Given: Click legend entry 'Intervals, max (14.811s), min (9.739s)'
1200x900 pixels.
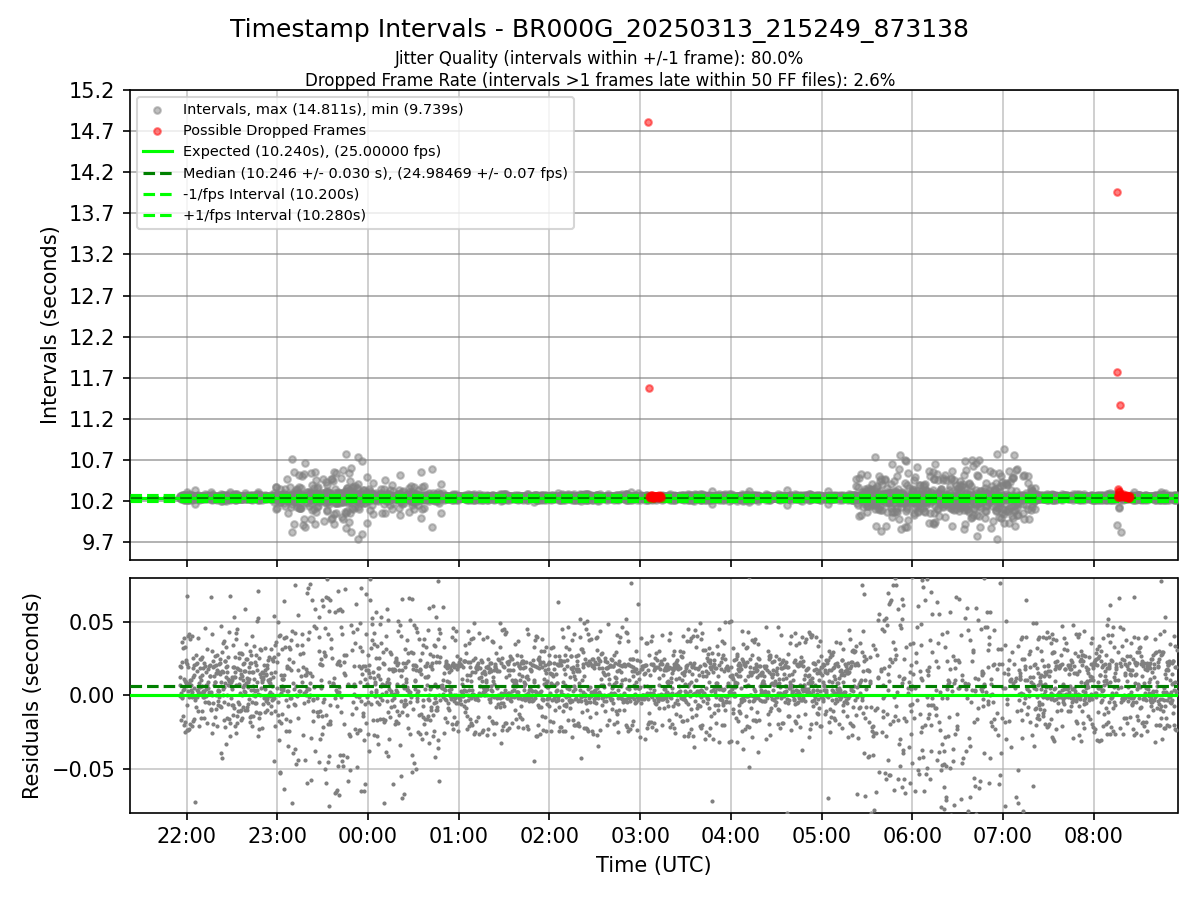Looking at the screenshot, I should point(323,109).
